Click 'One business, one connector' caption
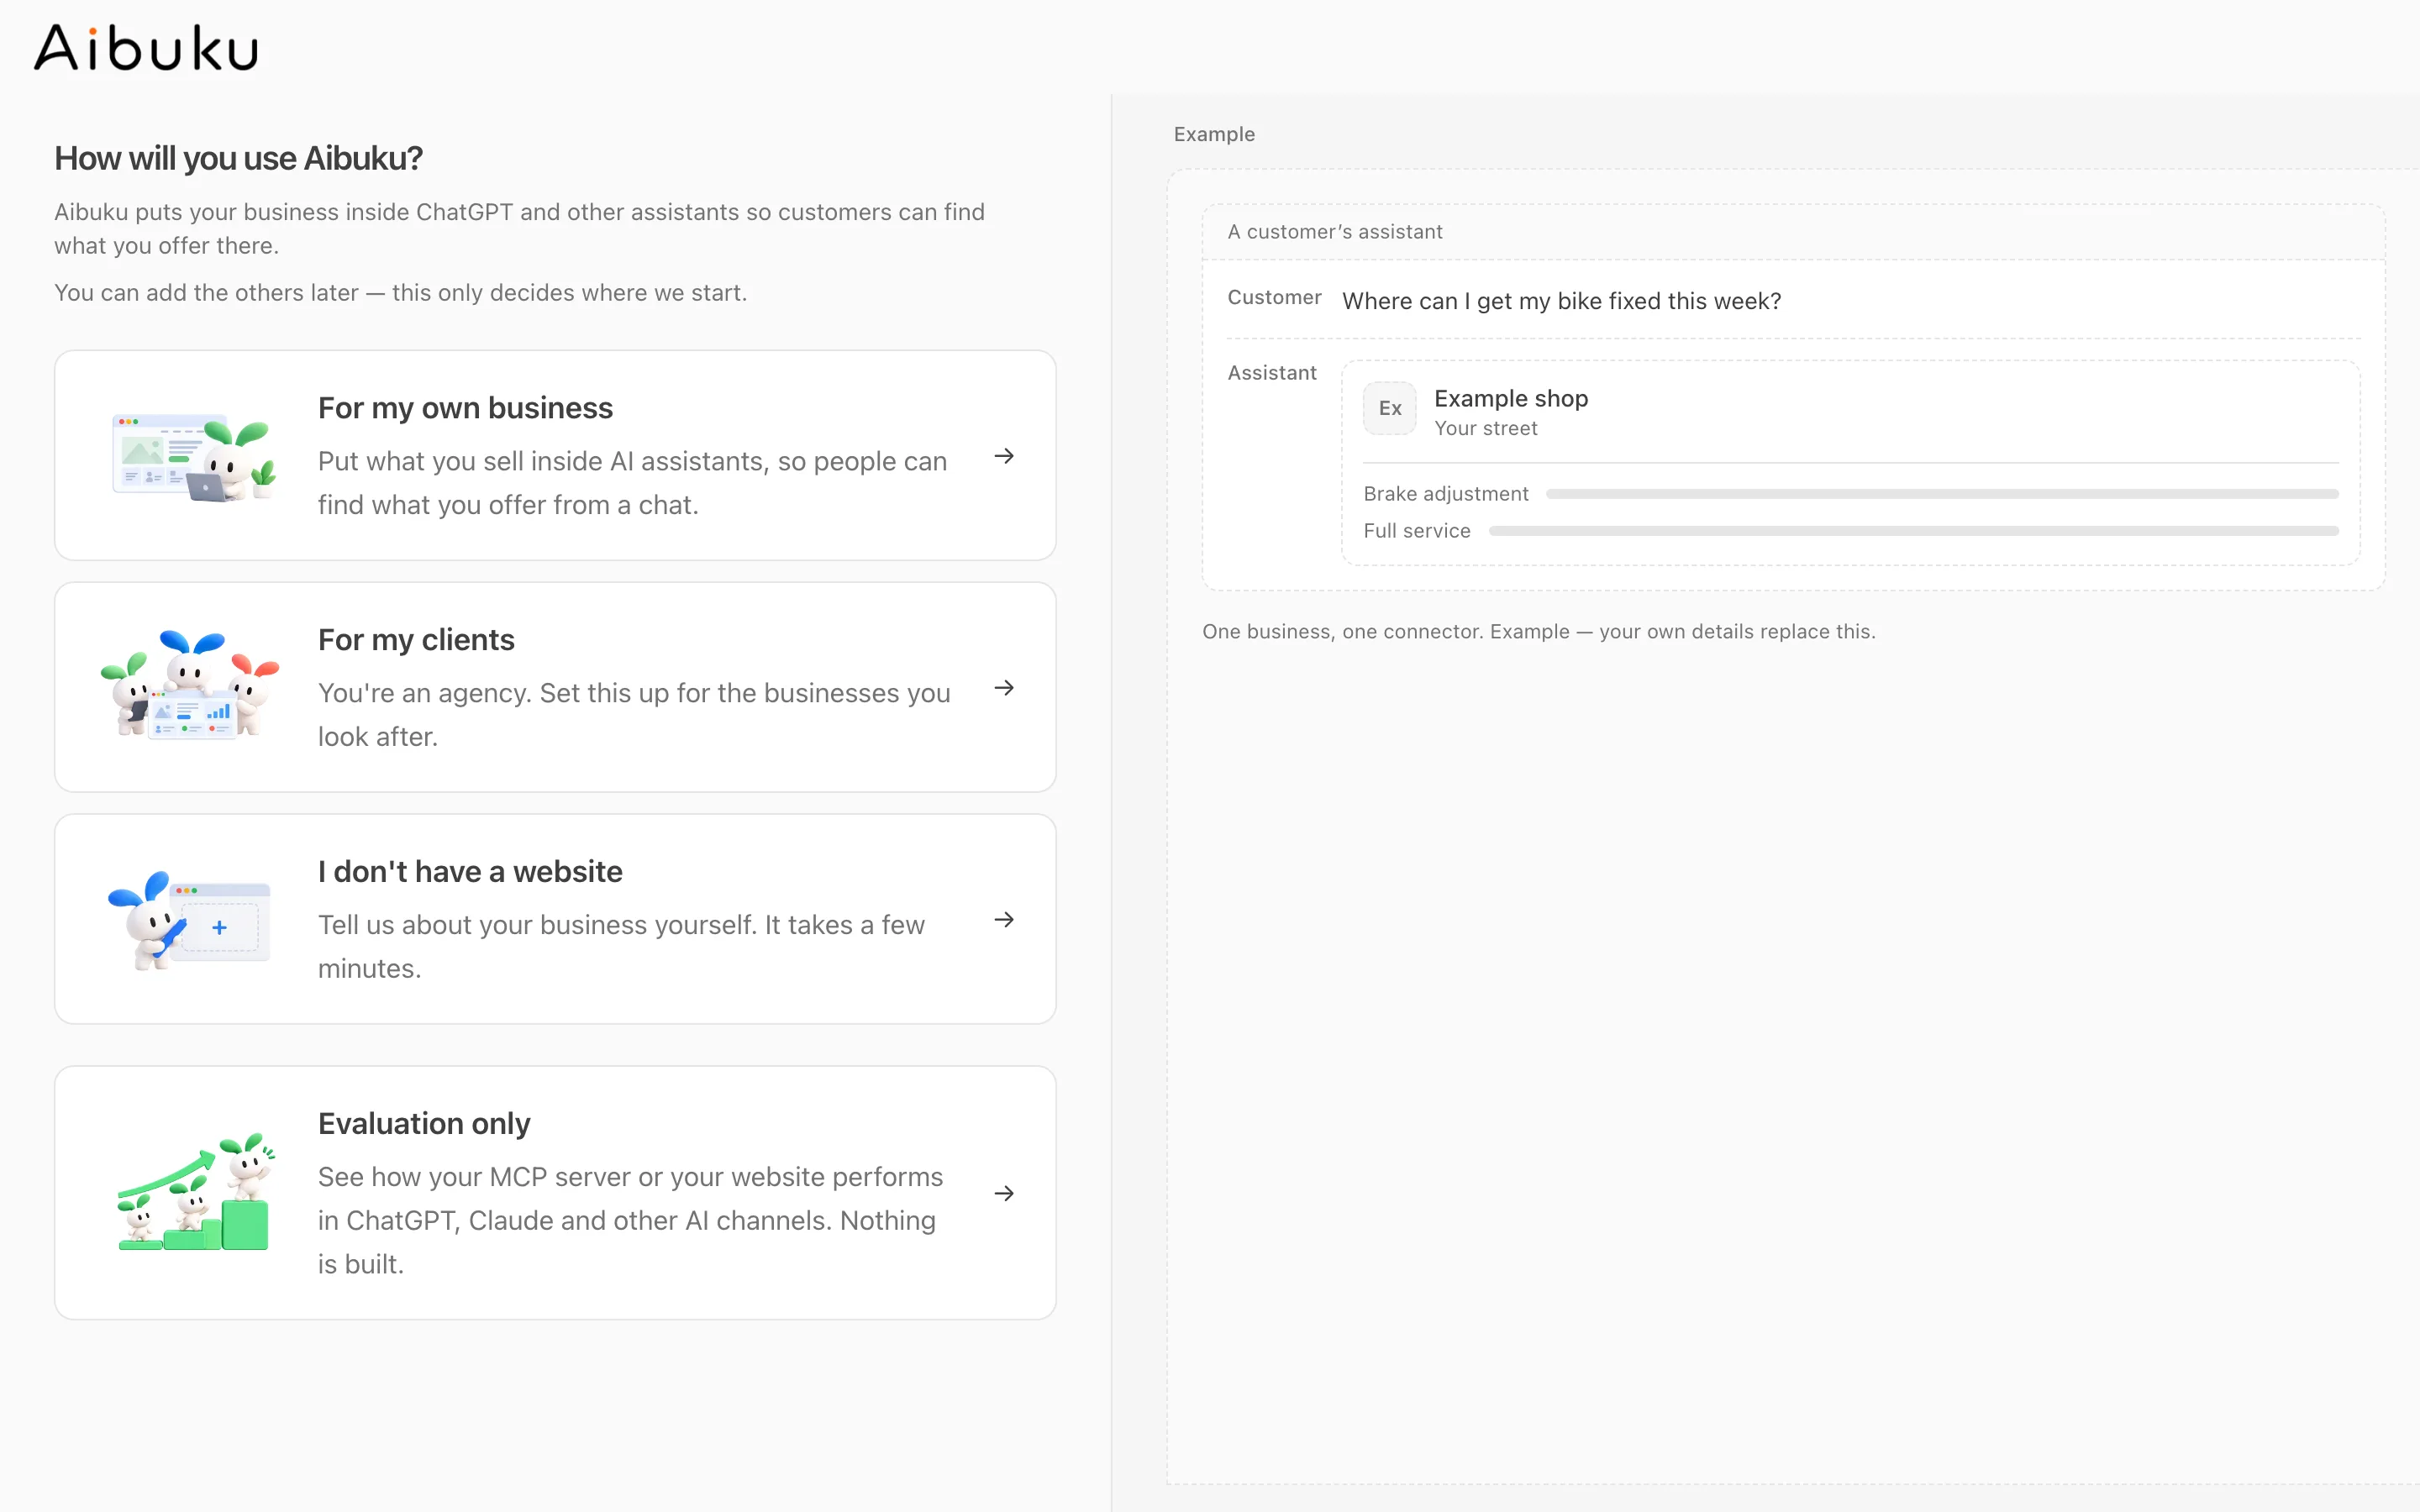Image resolution: width=2420 pixels, height=1512 pixels. pyautogui.click(x=1539, y=632)
